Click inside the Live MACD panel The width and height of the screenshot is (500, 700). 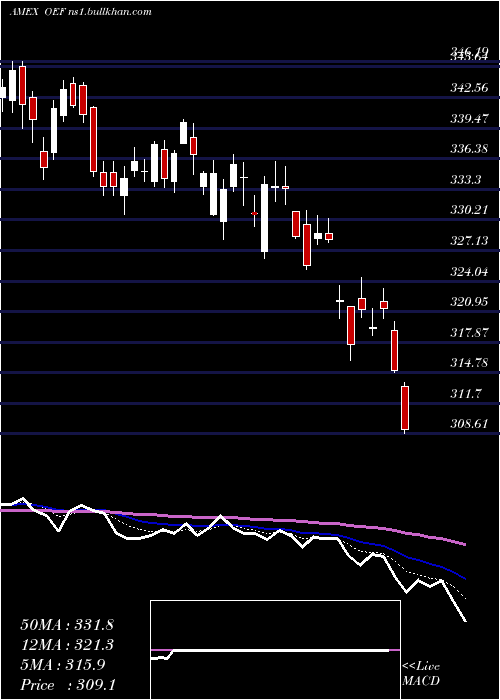coord(275,650)
